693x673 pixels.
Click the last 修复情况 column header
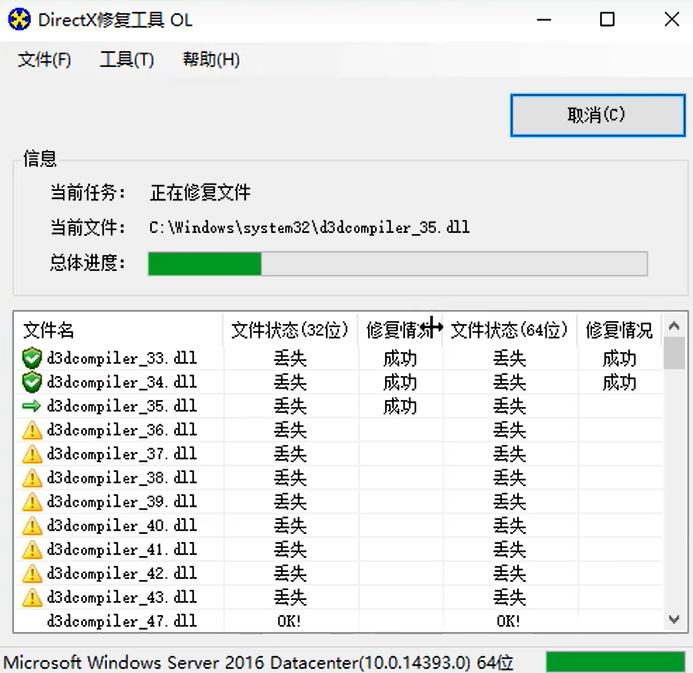click(x=619, y=330)
